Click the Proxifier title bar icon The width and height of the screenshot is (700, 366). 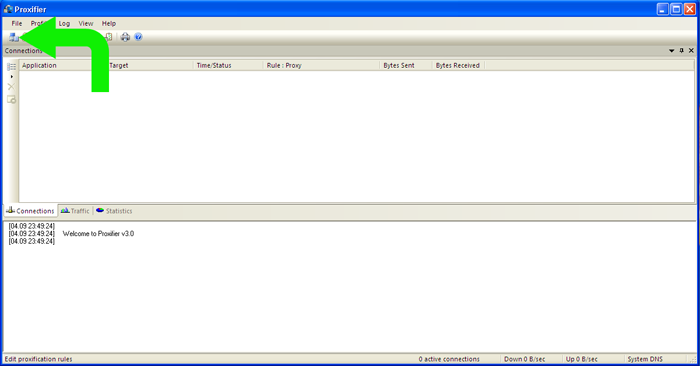coord(8,9)
